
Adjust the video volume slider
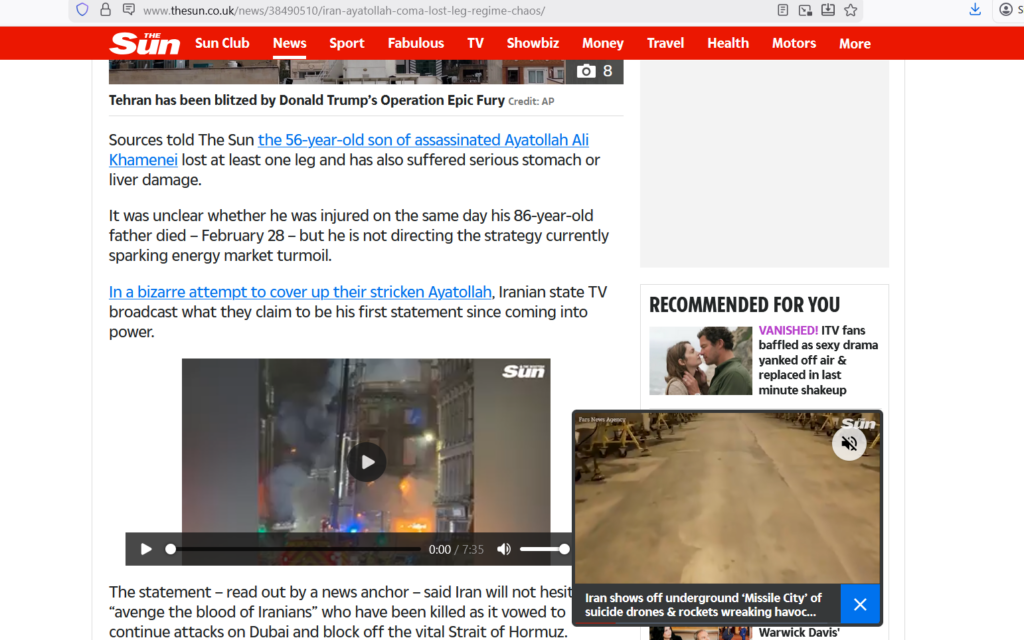tap(544, 549)
